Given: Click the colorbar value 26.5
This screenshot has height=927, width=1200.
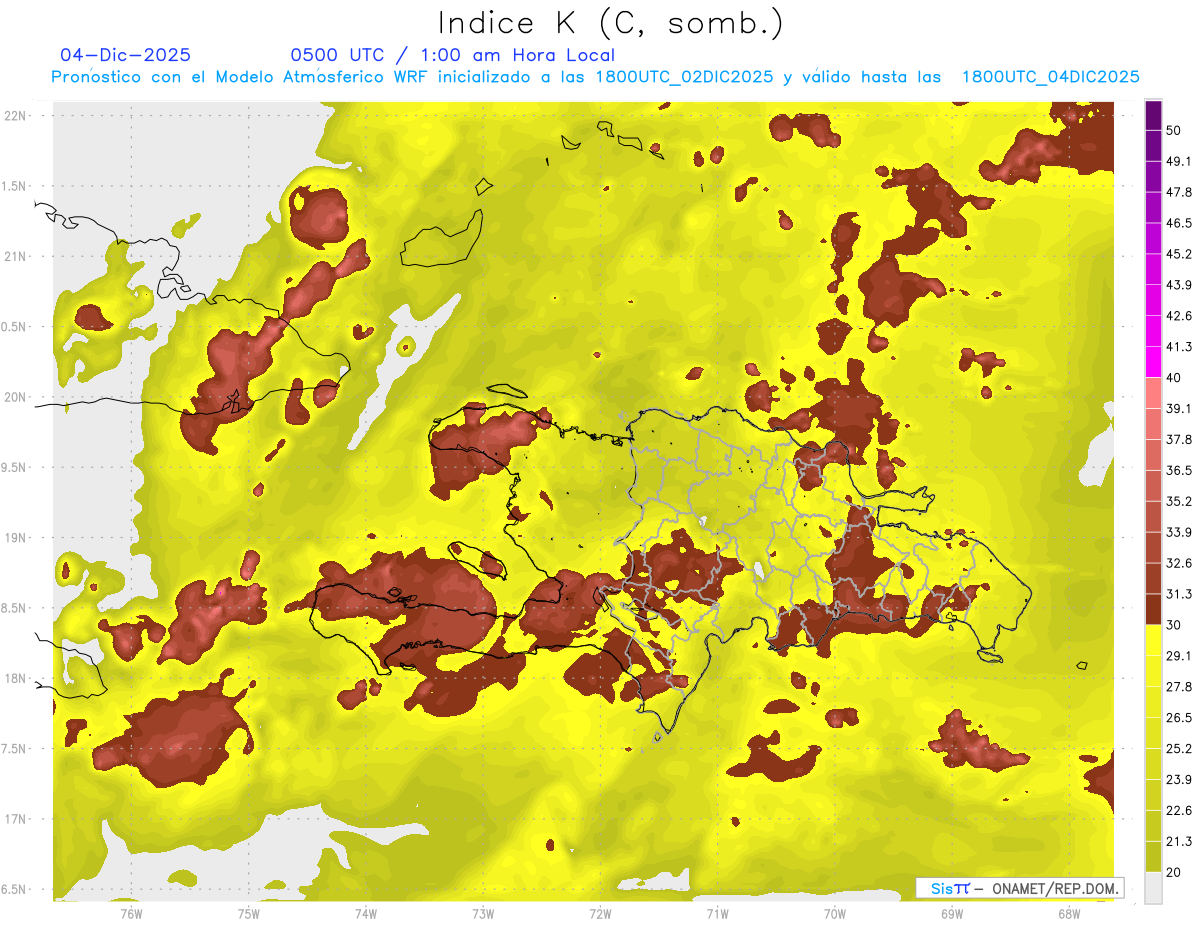Looking at the screenshot, I should click(1179, 718).
